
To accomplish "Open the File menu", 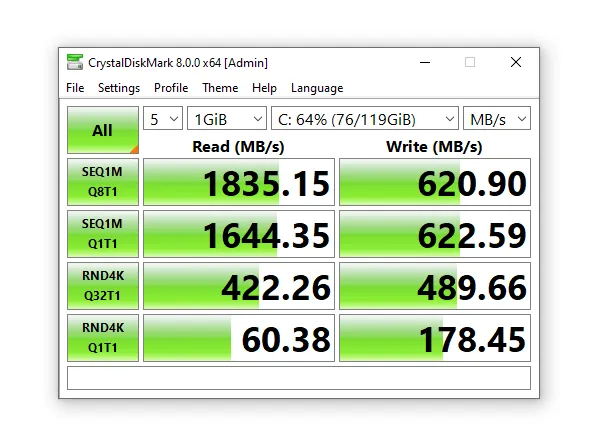I will (x=75, y=88).
